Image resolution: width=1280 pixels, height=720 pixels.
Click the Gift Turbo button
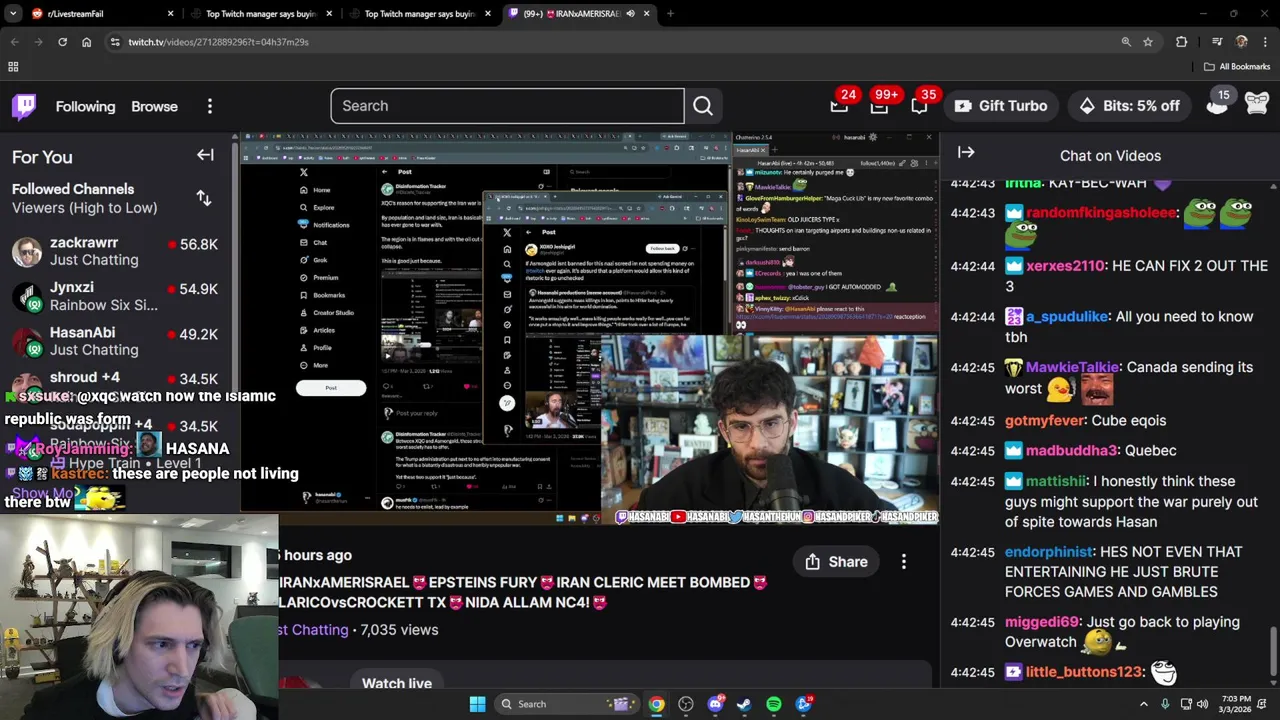[1000, 106]
